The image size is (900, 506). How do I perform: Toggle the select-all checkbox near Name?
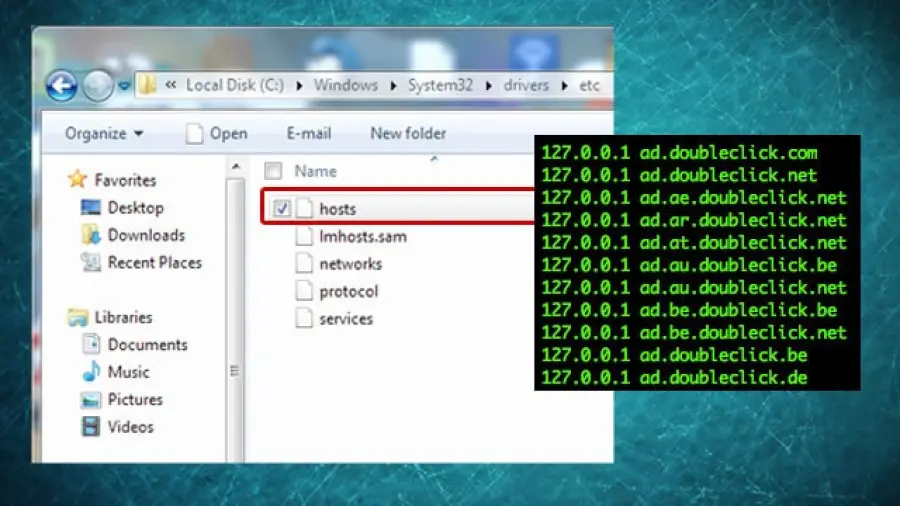click(x=273, y=170)
